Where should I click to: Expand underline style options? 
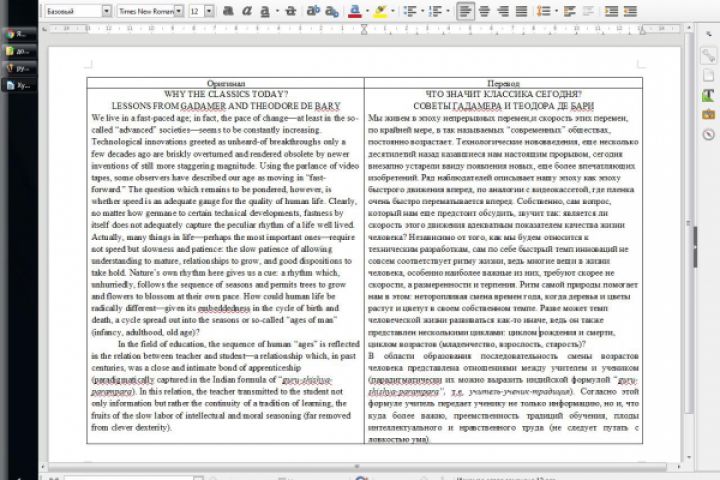click(277, 11)
